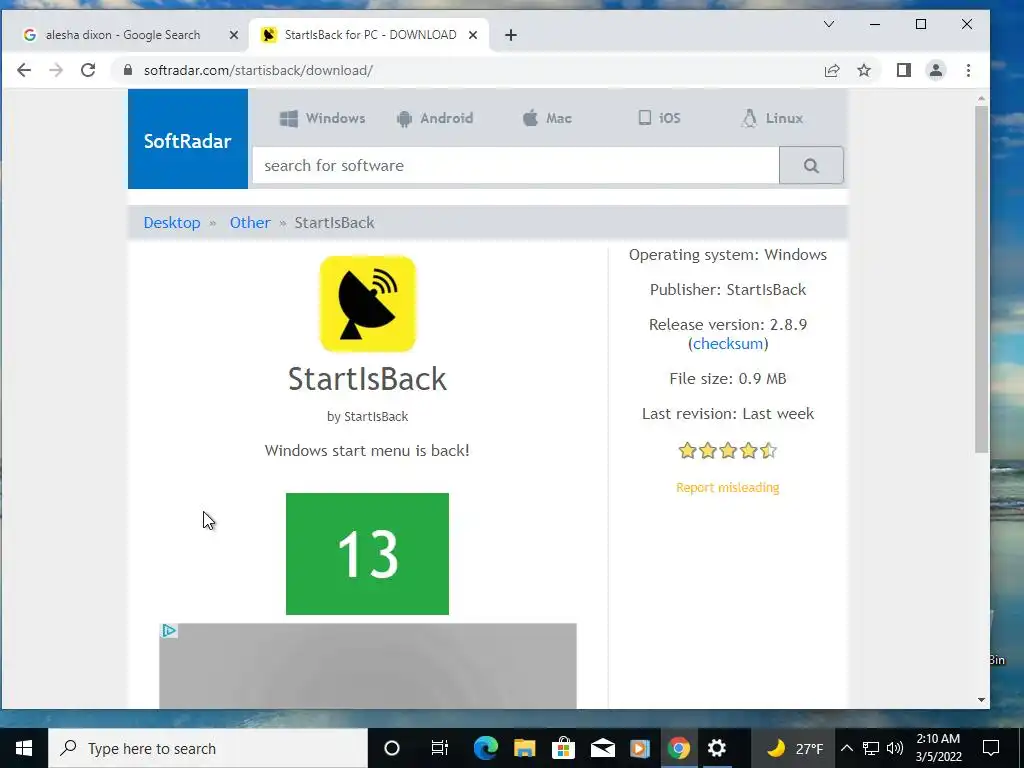The width and height of the screenshot is (1024, 768).
Task: Open the clock and date flyout
Action: [x=938, y=748]
